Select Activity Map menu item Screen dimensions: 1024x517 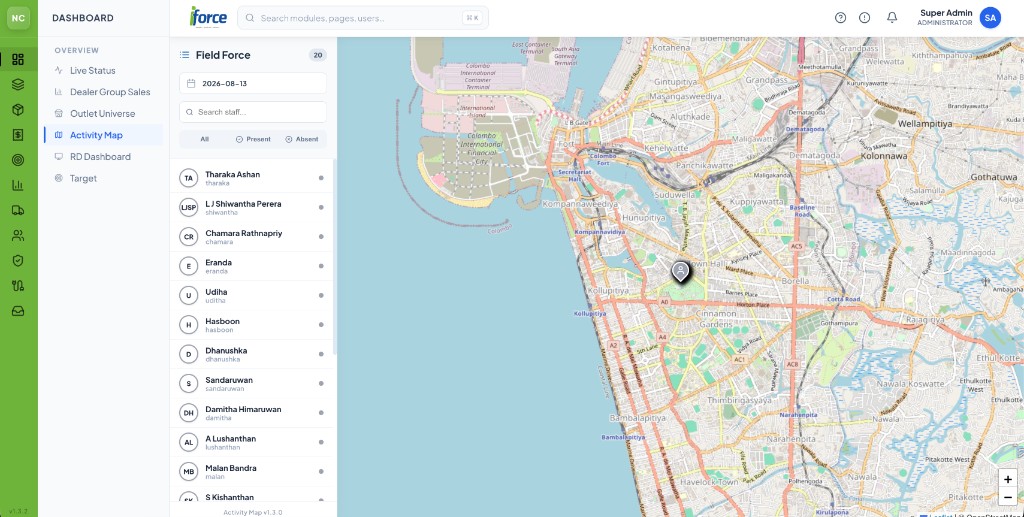click(103, 135)
